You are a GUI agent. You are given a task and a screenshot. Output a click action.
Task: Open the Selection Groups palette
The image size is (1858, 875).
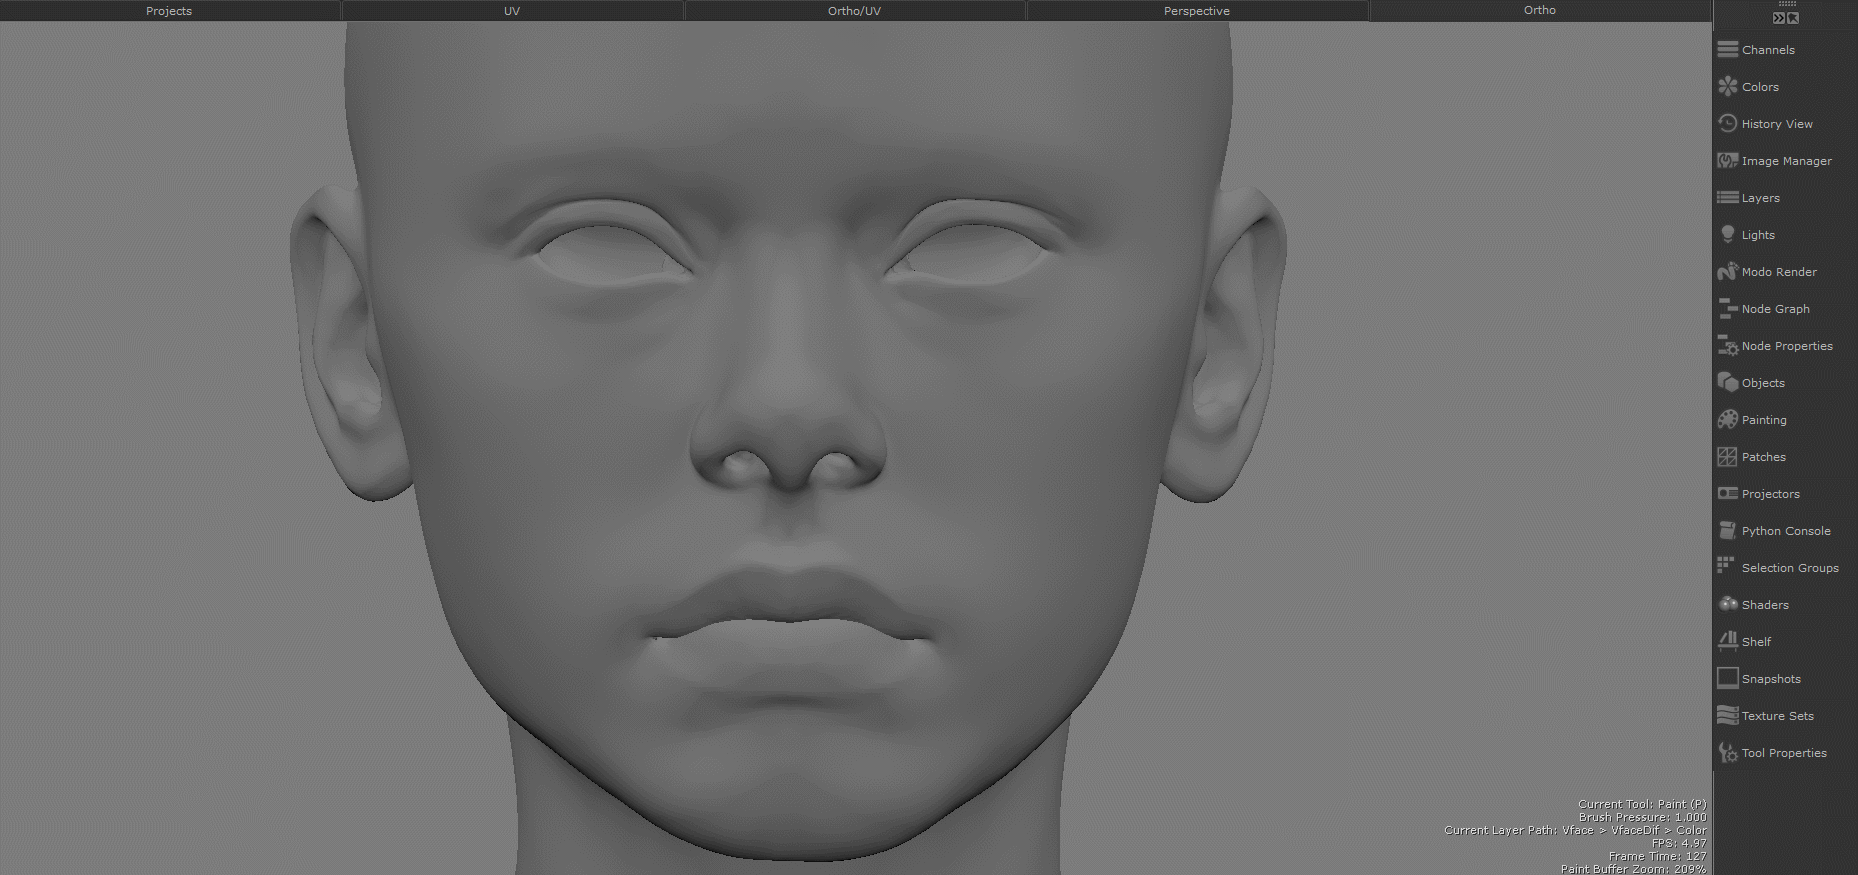(1778, 567)
